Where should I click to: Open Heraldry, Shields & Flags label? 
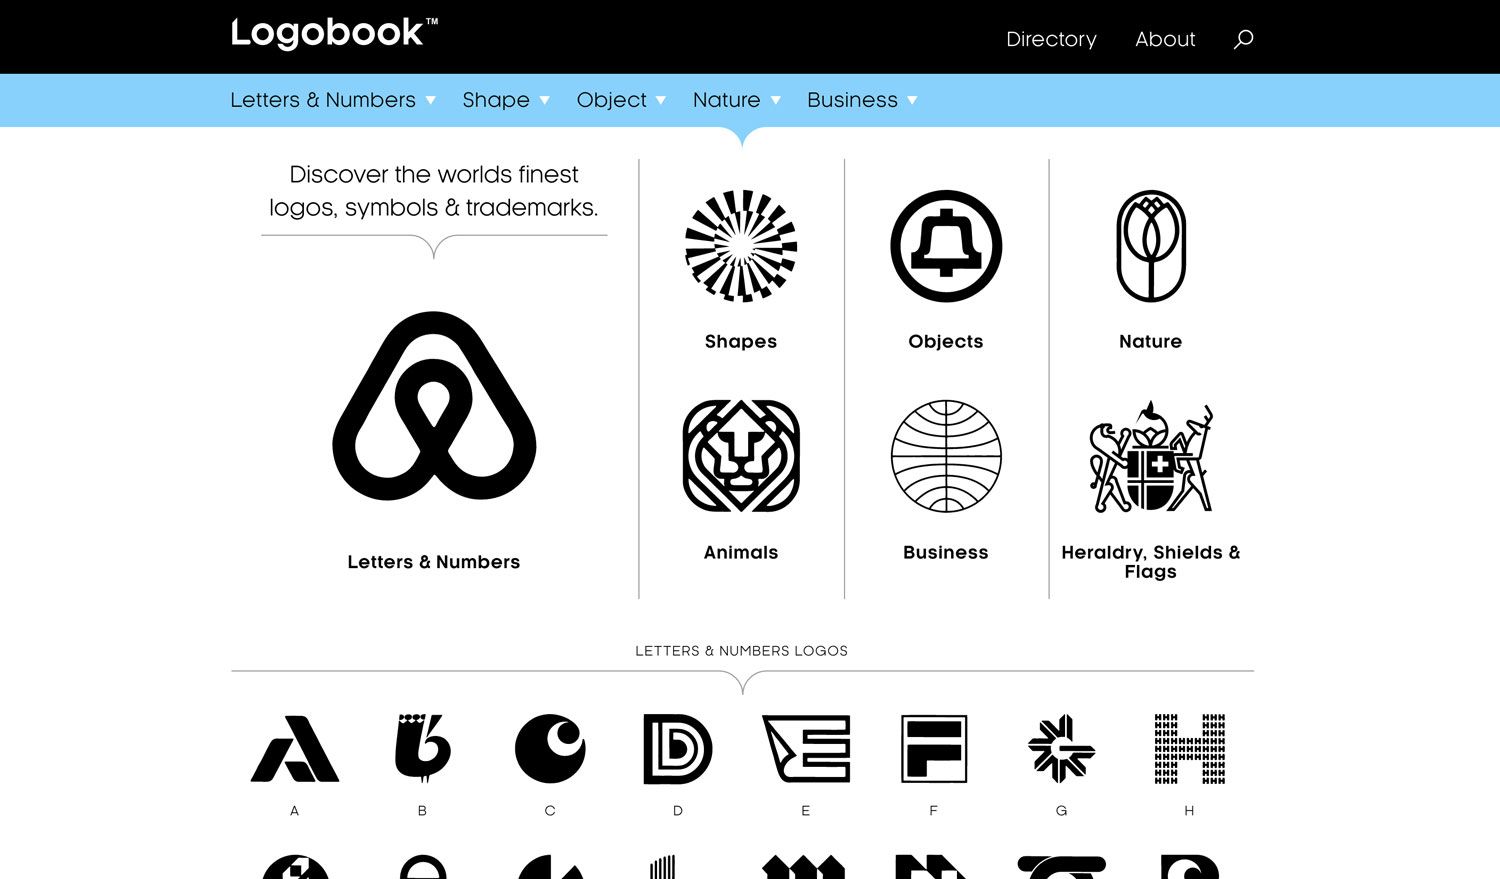point(1151,562)
